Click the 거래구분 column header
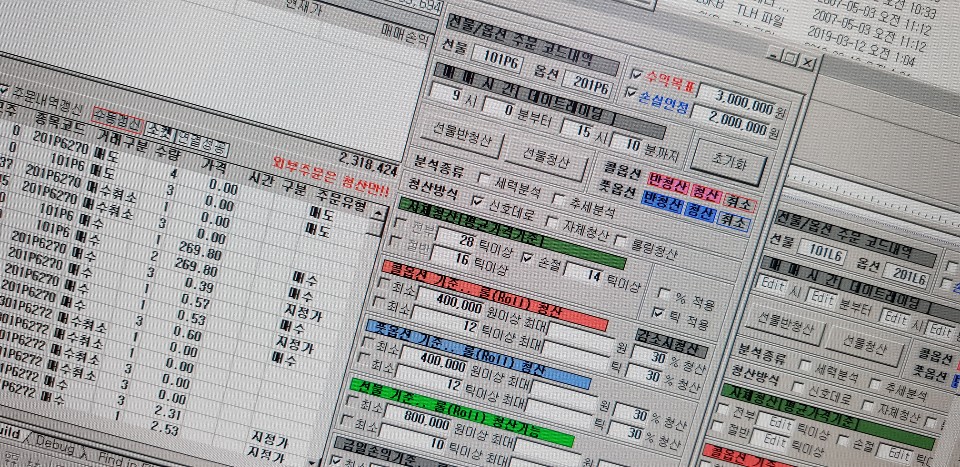This screenshot has width=960, height=467. point(122,141)
